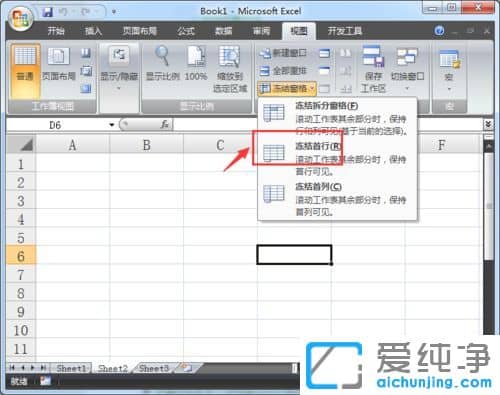Choose 冻结首列(C) freeze first column option
Screen dimensions: 500x395
click(337, 199)
